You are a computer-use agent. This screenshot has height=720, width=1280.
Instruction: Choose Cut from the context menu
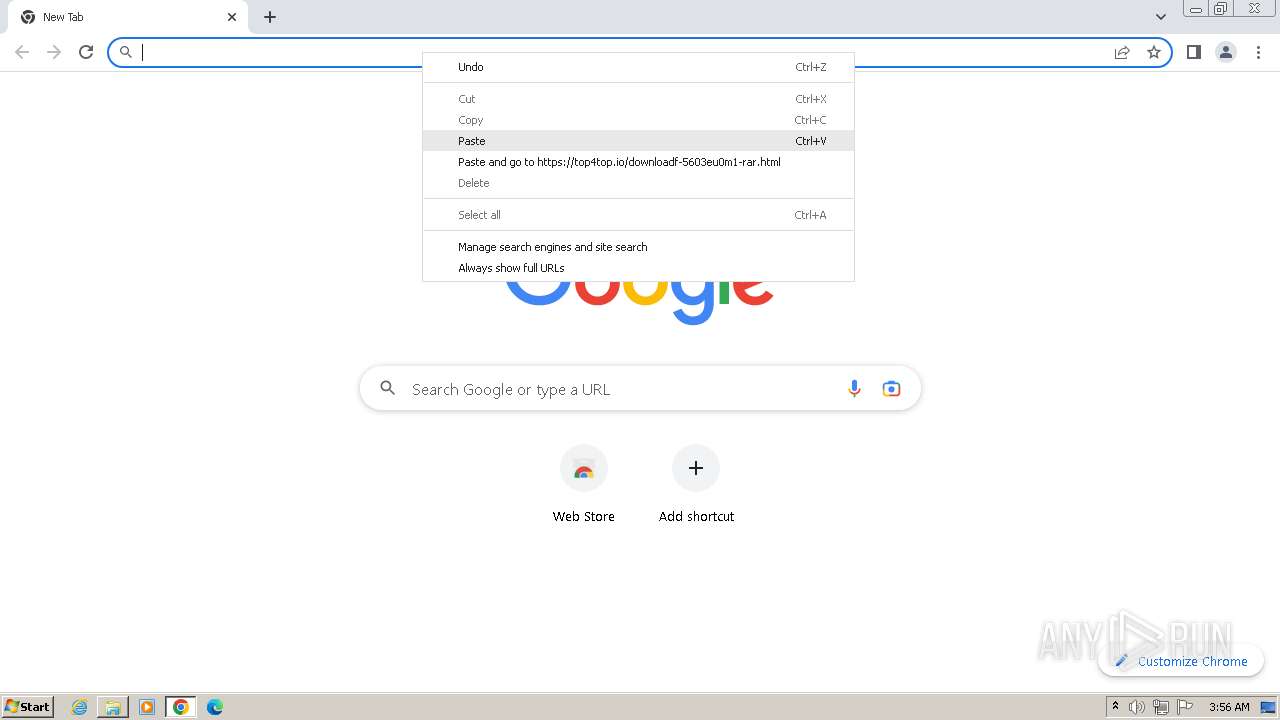[638, 99]
